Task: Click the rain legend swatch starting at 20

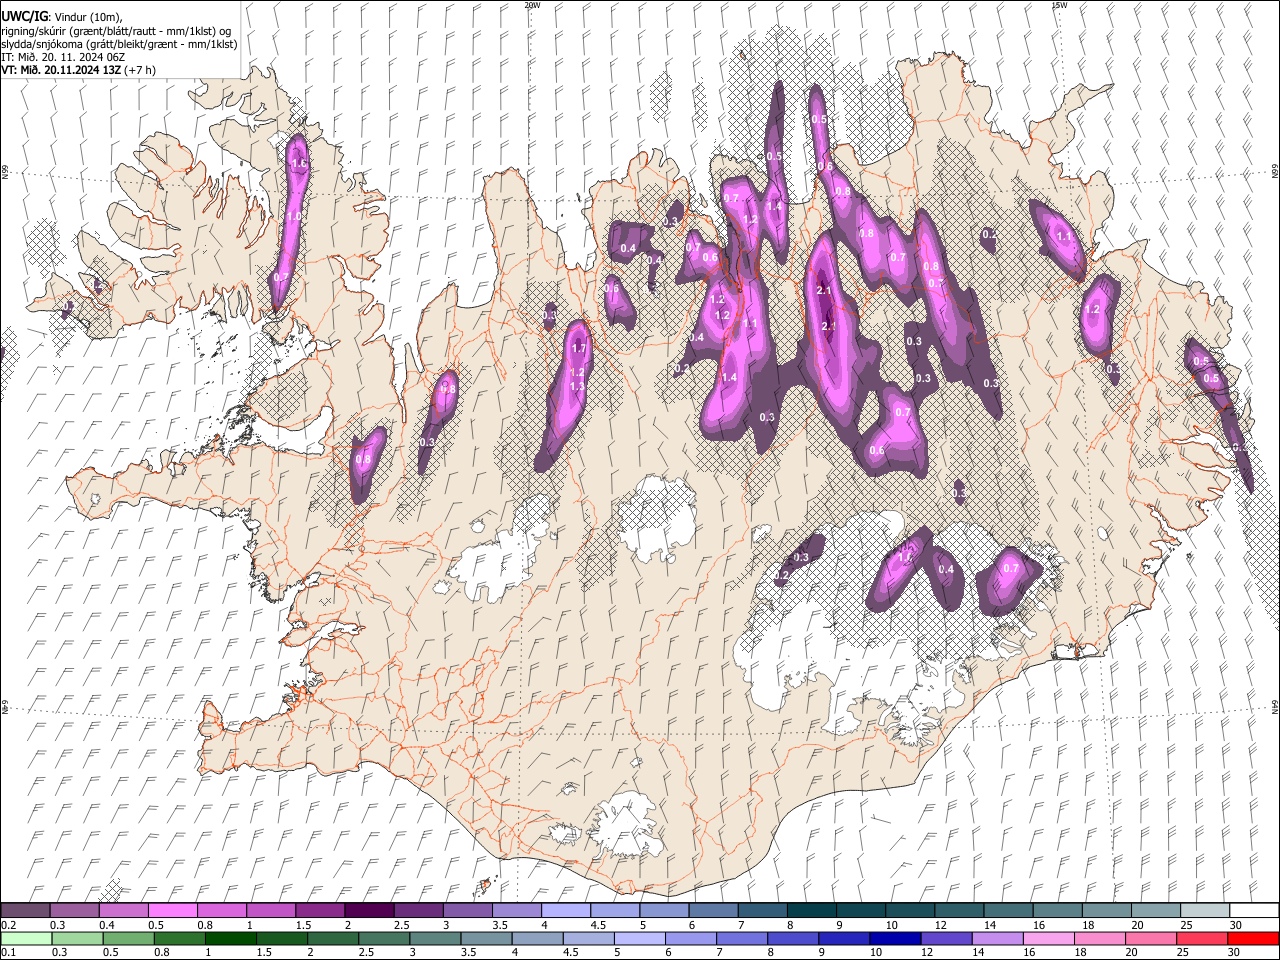Action: 1149,939
